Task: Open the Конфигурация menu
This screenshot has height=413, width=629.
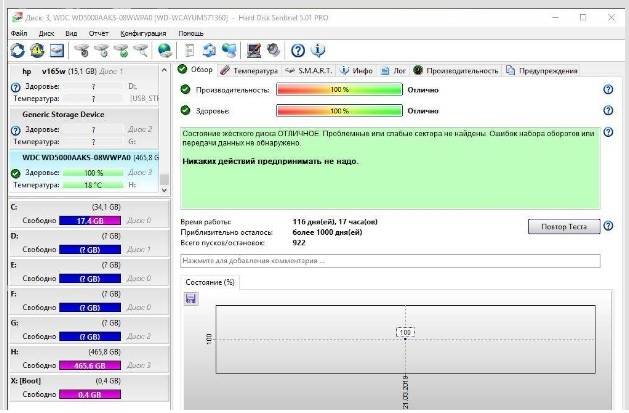Action: pos(143,33)
